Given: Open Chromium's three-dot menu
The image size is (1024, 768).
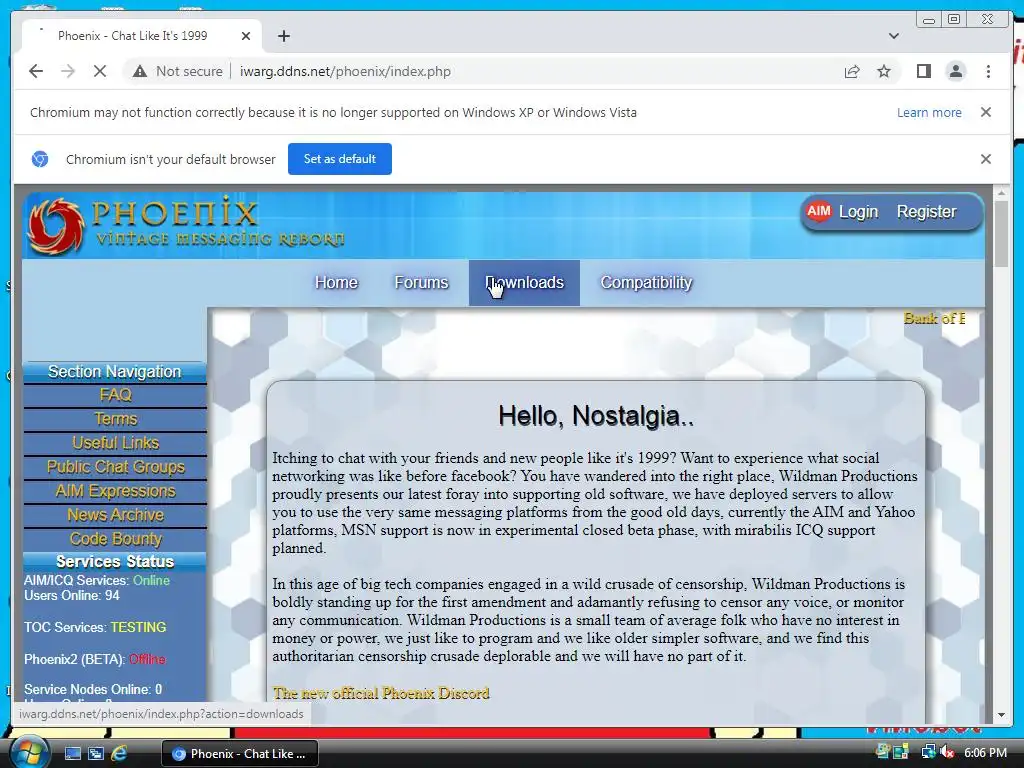Looking at the screenshot, I should coord(988,71).
